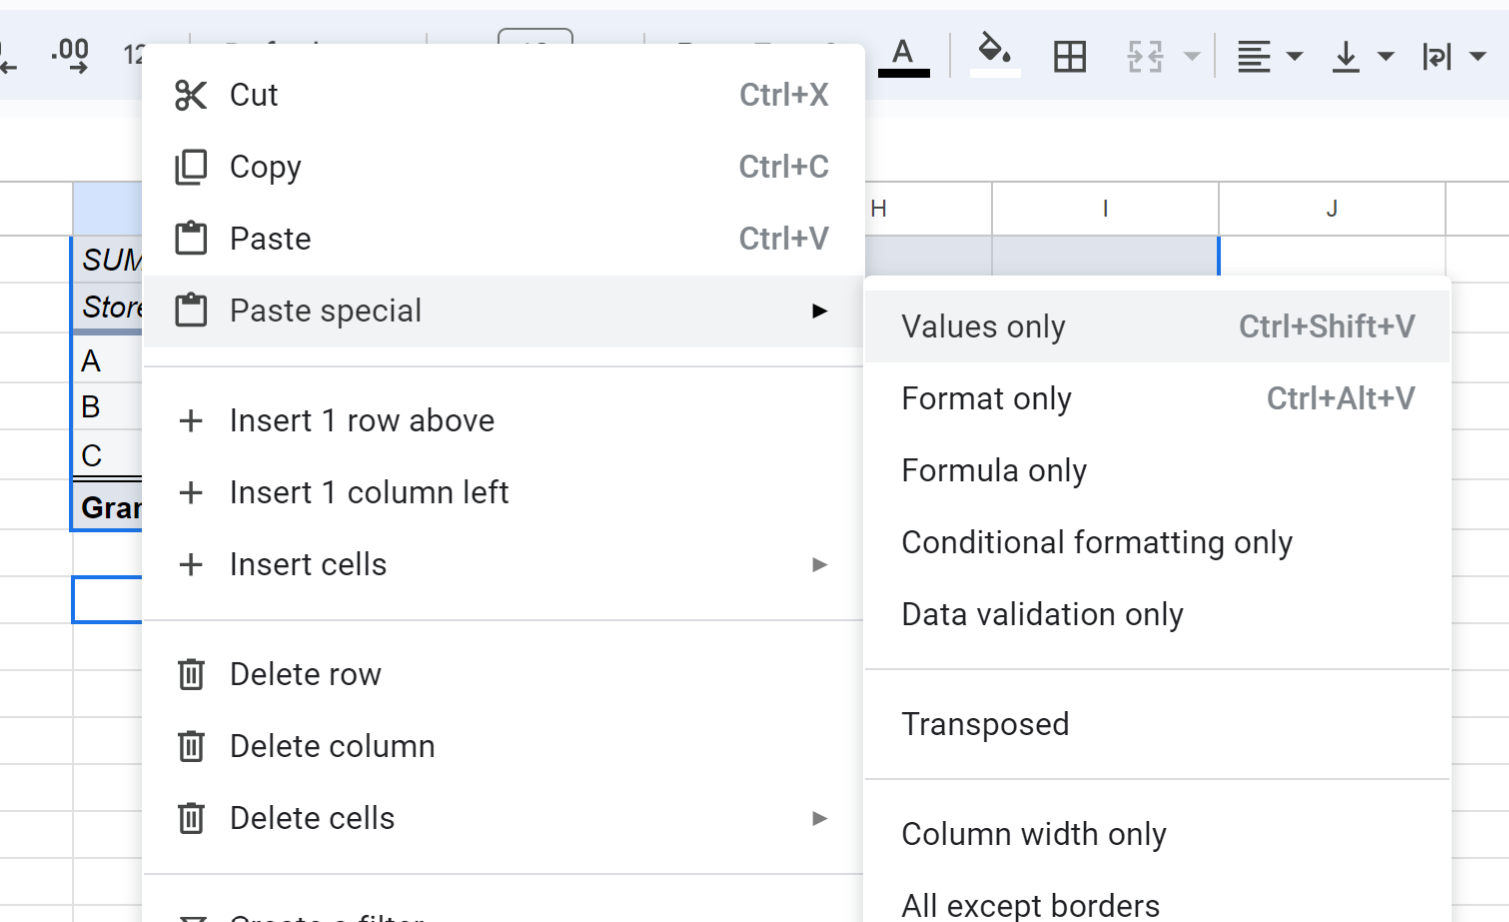Open the vertical alignment dropdown
The image size is (1509, 922).
tap(1388, 57)
